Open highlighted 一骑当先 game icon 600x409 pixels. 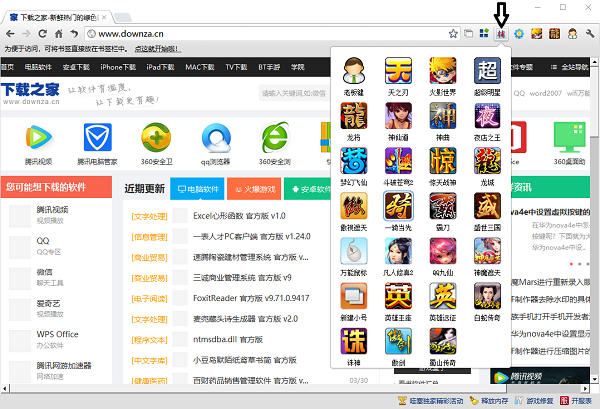coord(398,206)
